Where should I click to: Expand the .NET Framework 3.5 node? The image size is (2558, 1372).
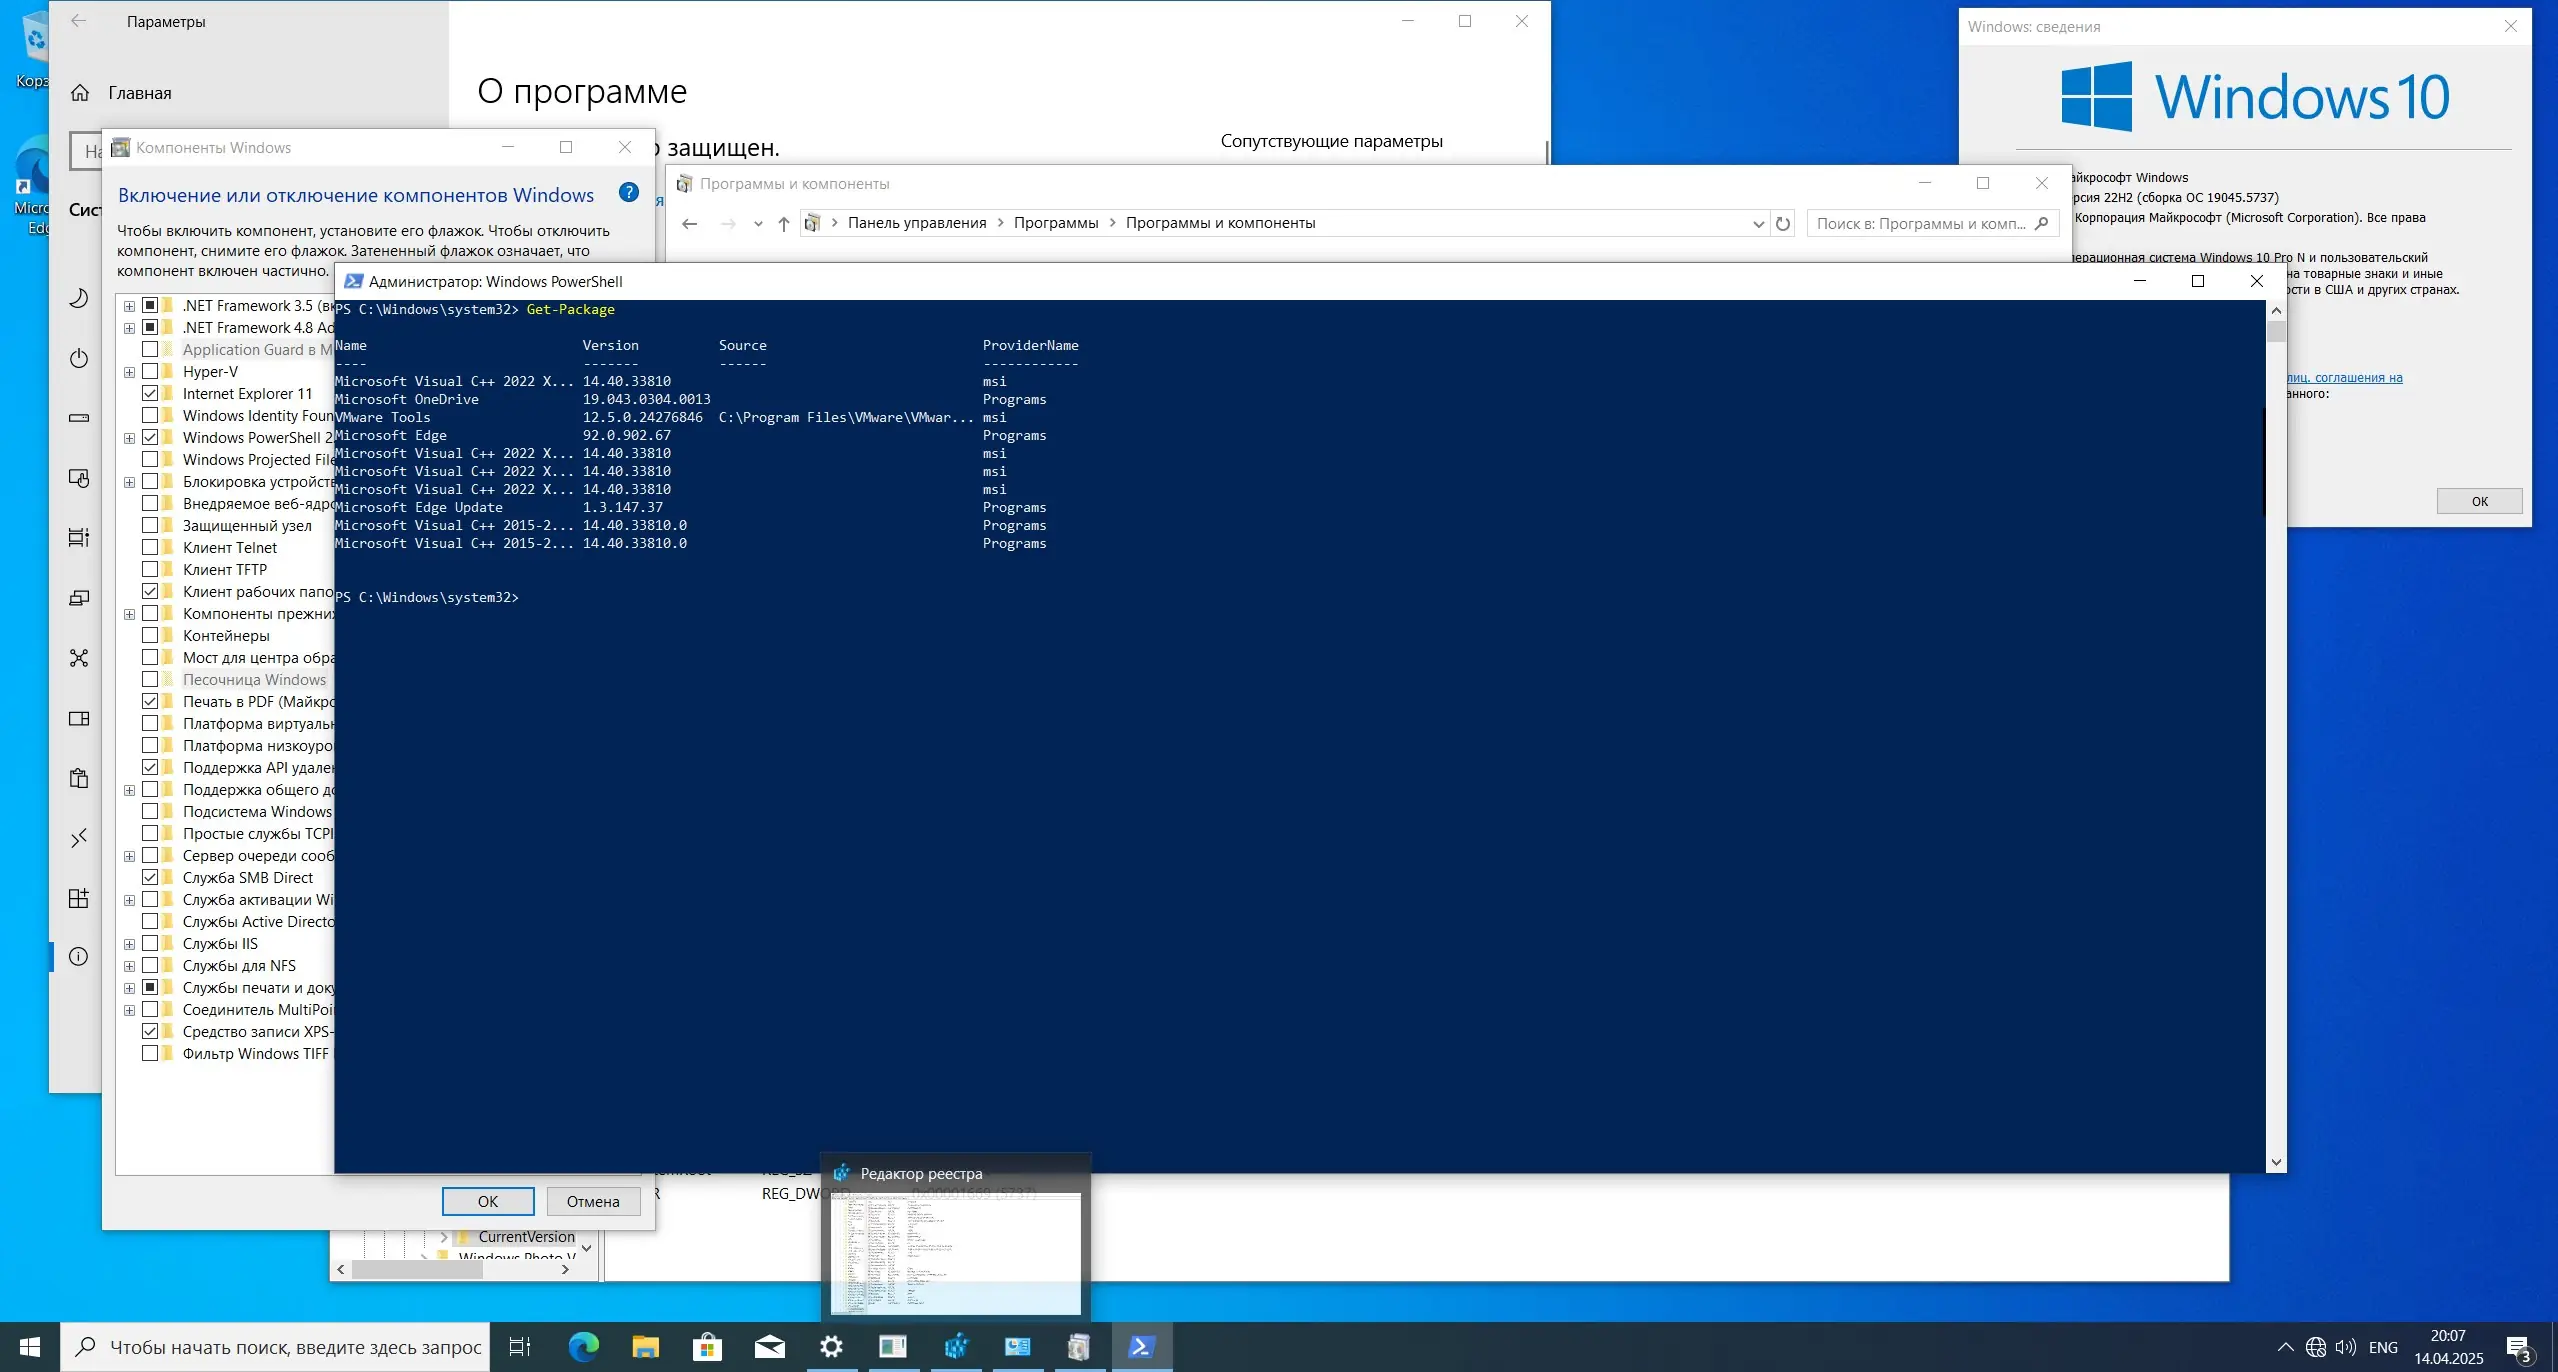tap(129, 306)
